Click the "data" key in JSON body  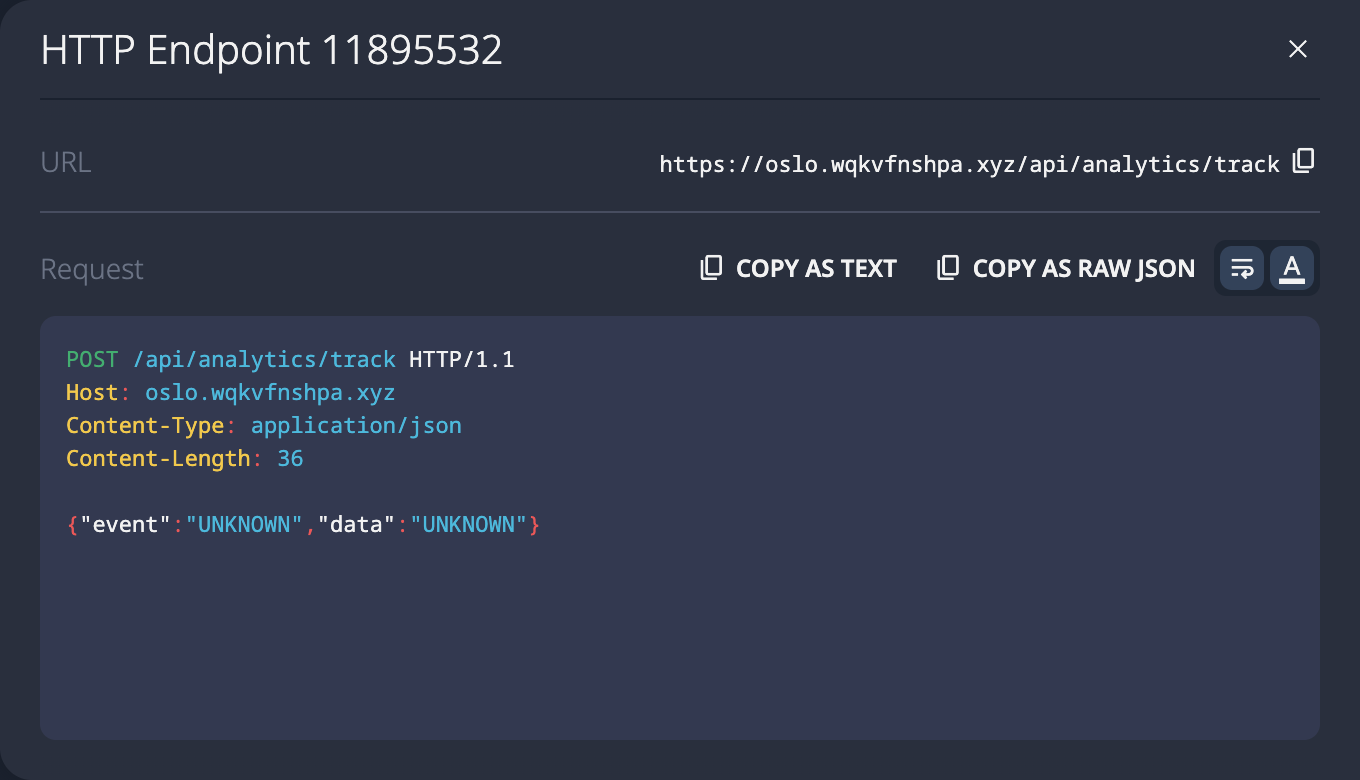(x=357, y=525)
